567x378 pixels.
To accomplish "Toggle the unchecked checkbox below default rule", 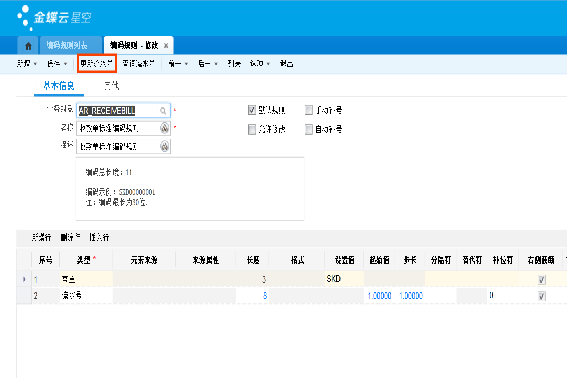I will 252,129.
